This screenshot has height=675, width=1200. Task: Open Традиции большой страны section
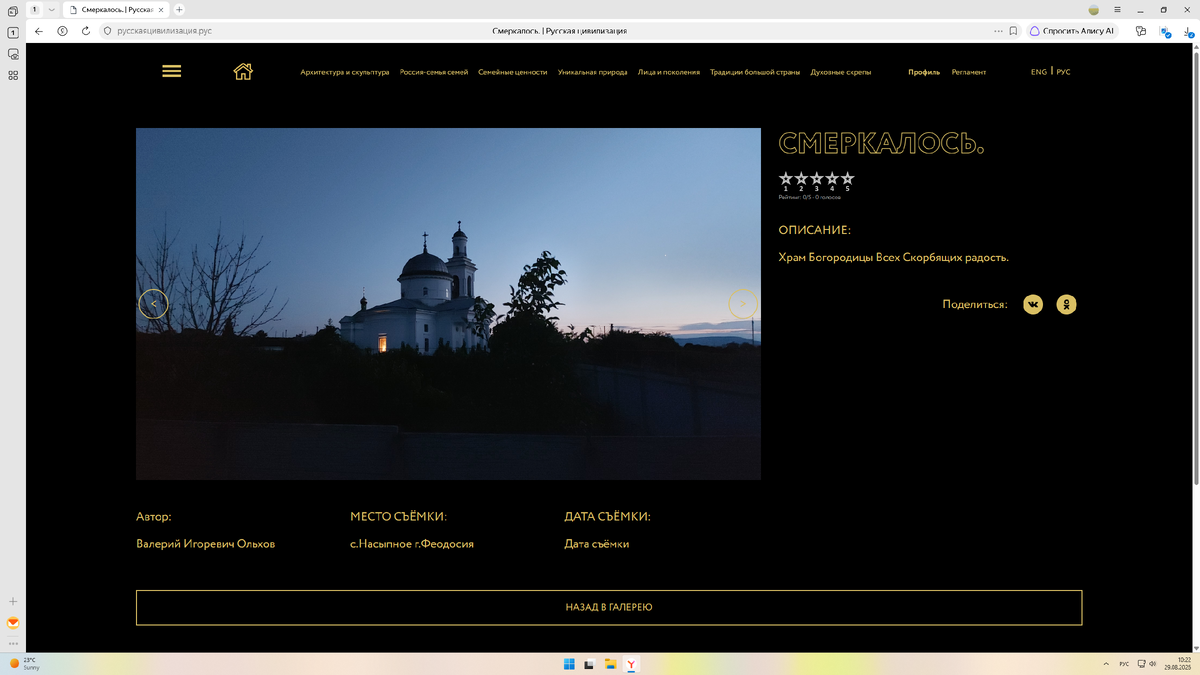point(755,72)
